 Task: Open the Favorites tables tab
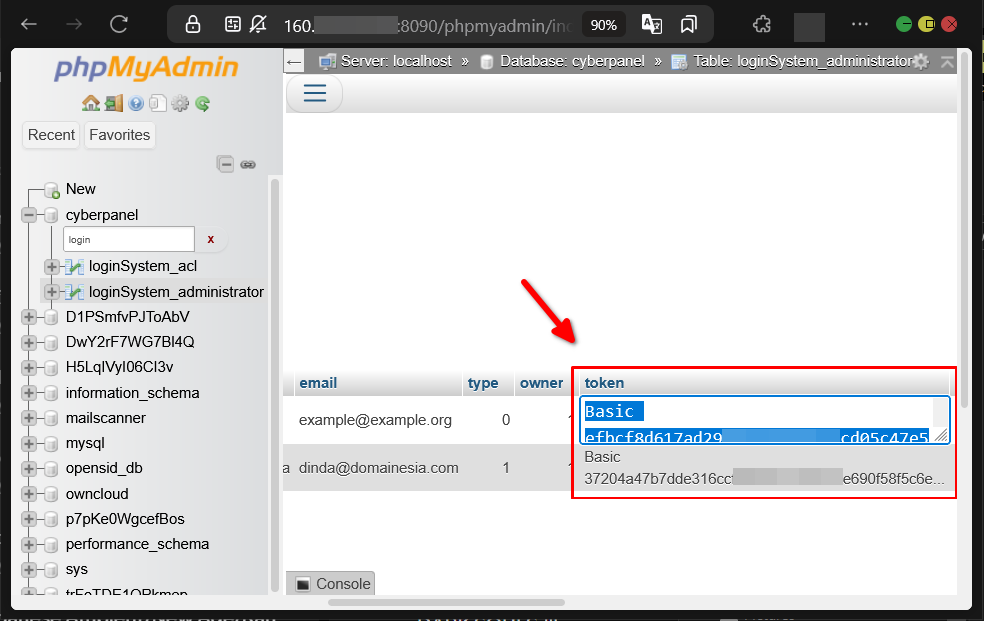(x=120, y=135)
